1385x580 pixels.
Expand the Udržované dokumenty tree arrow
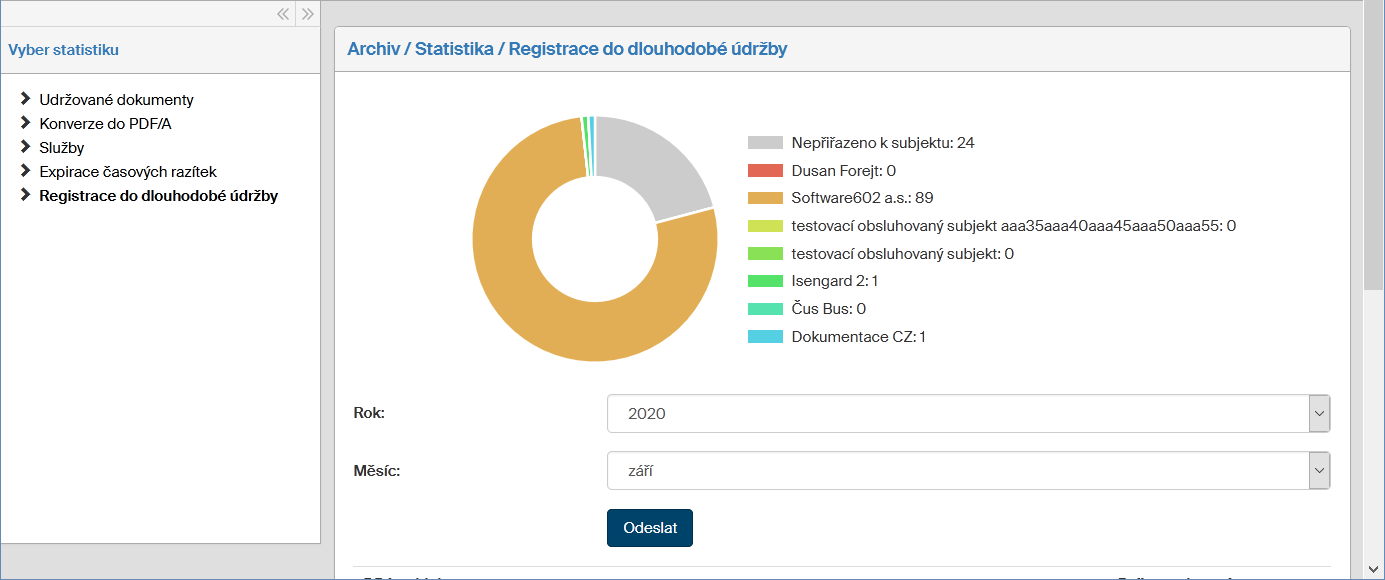25,99
